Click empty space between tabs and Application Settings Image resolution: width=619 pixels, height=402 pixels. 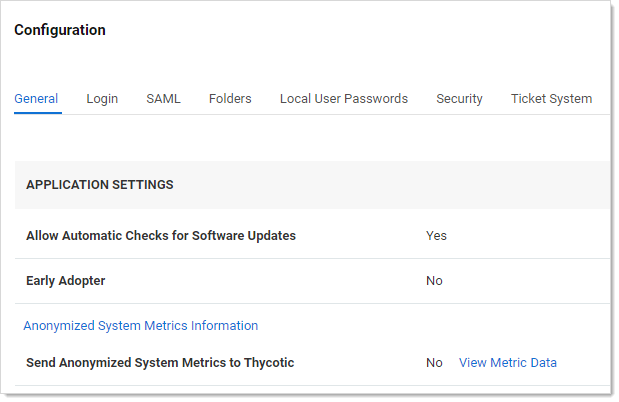pos(300,138)
